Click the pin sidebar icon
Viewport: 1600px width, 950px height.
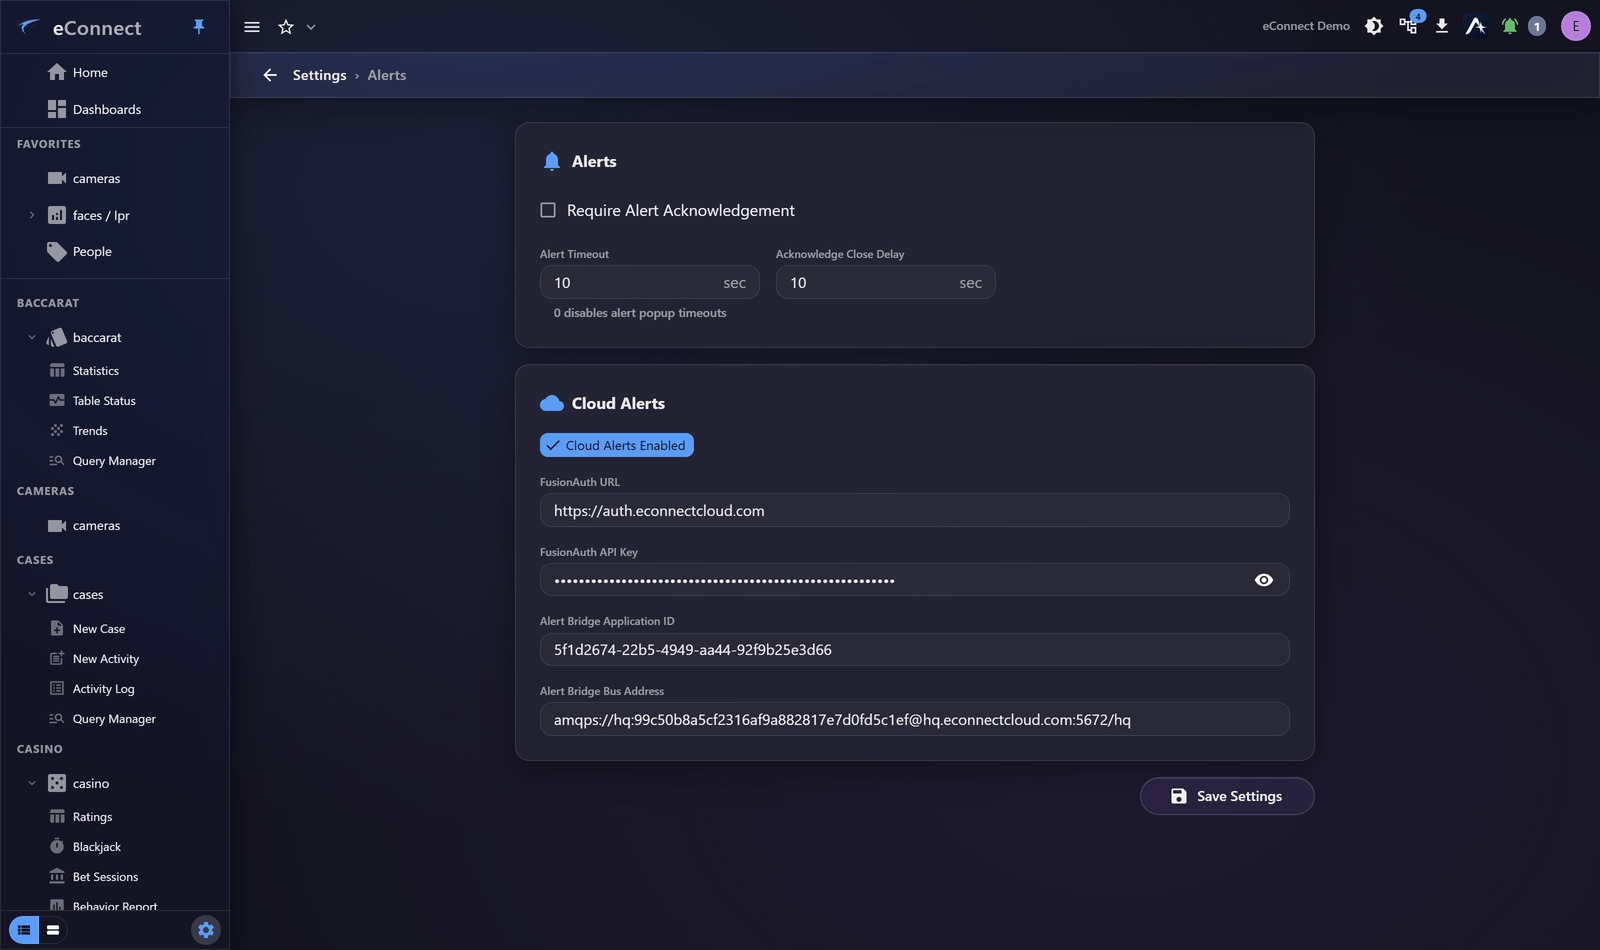199,27
